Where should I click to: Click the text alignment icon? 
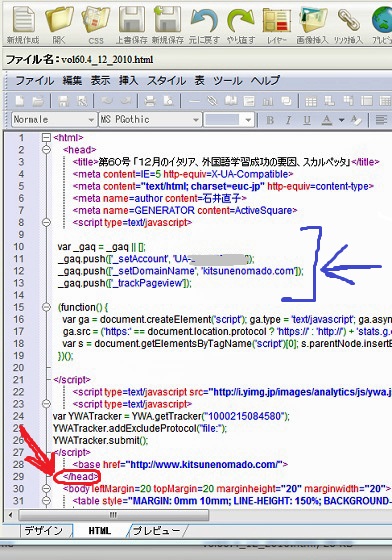(x=381, y=120)
